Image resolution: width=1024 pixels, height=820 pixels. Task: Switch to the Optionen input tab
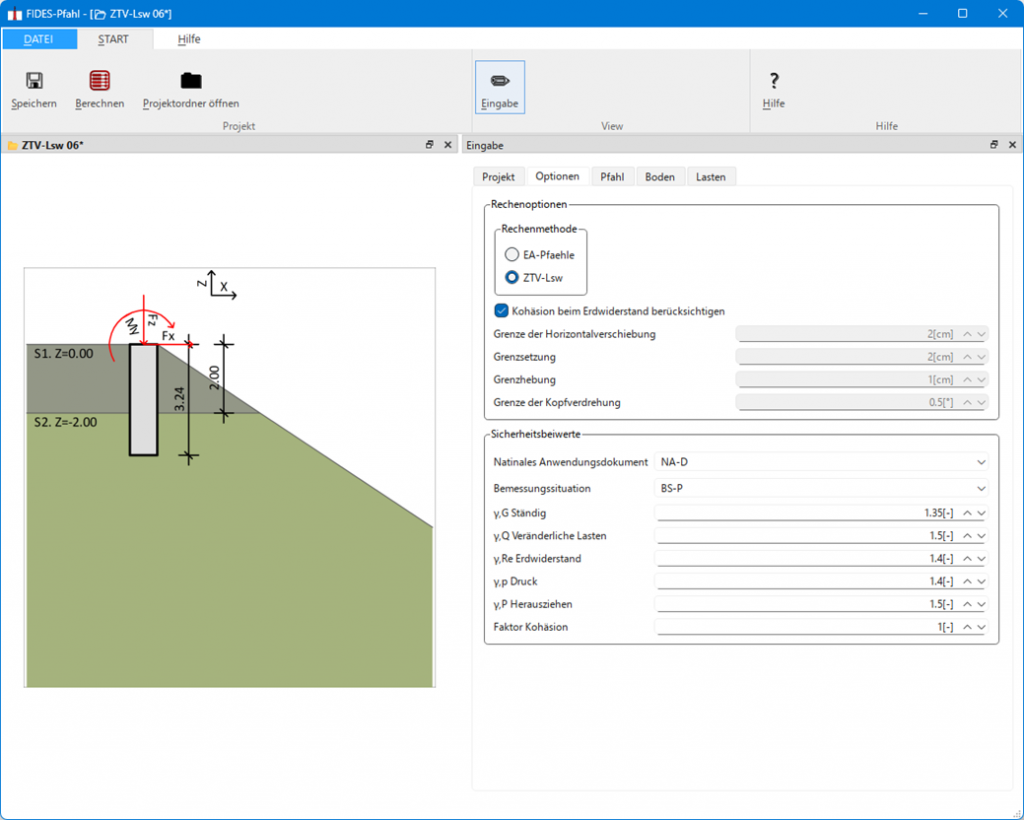pyautogui.click(x=557, y=176)
